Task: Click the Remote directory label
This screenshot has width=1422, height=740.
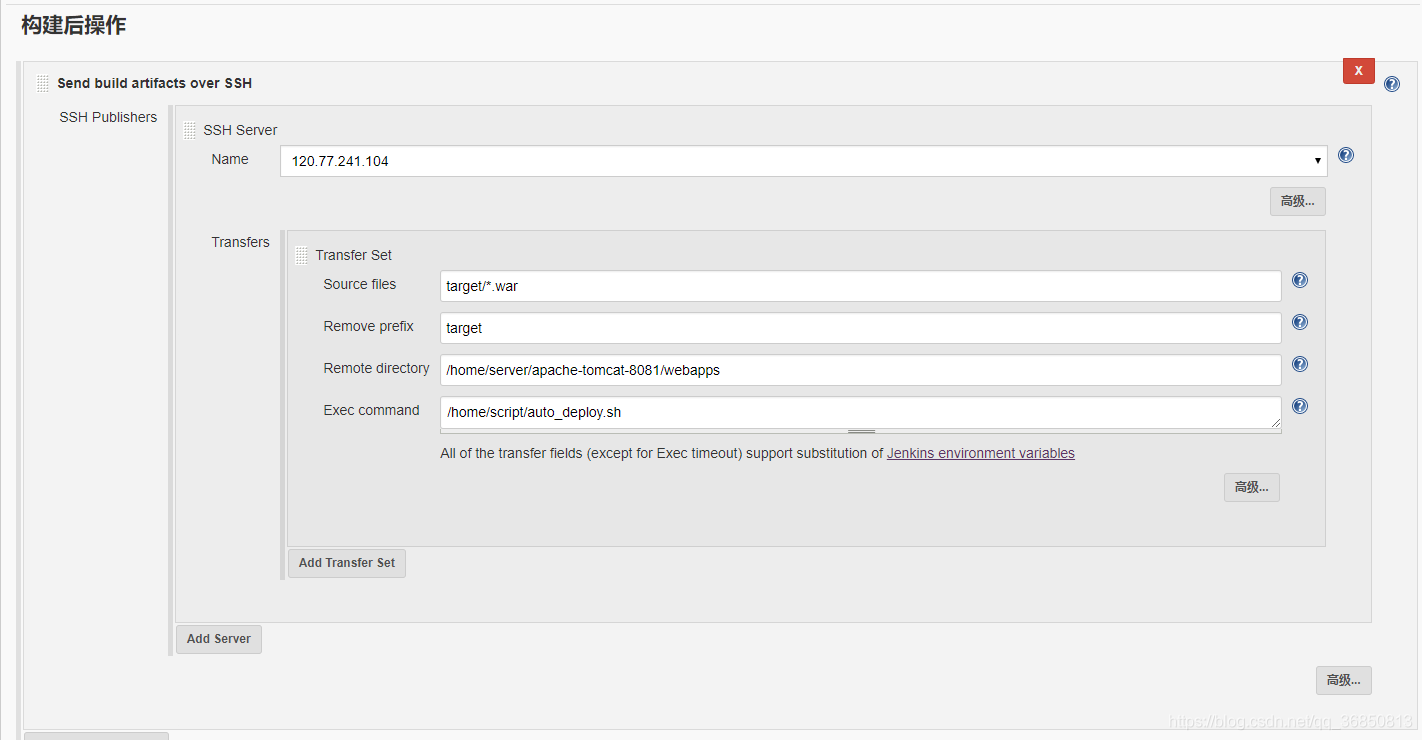Action: click(376, 368)
